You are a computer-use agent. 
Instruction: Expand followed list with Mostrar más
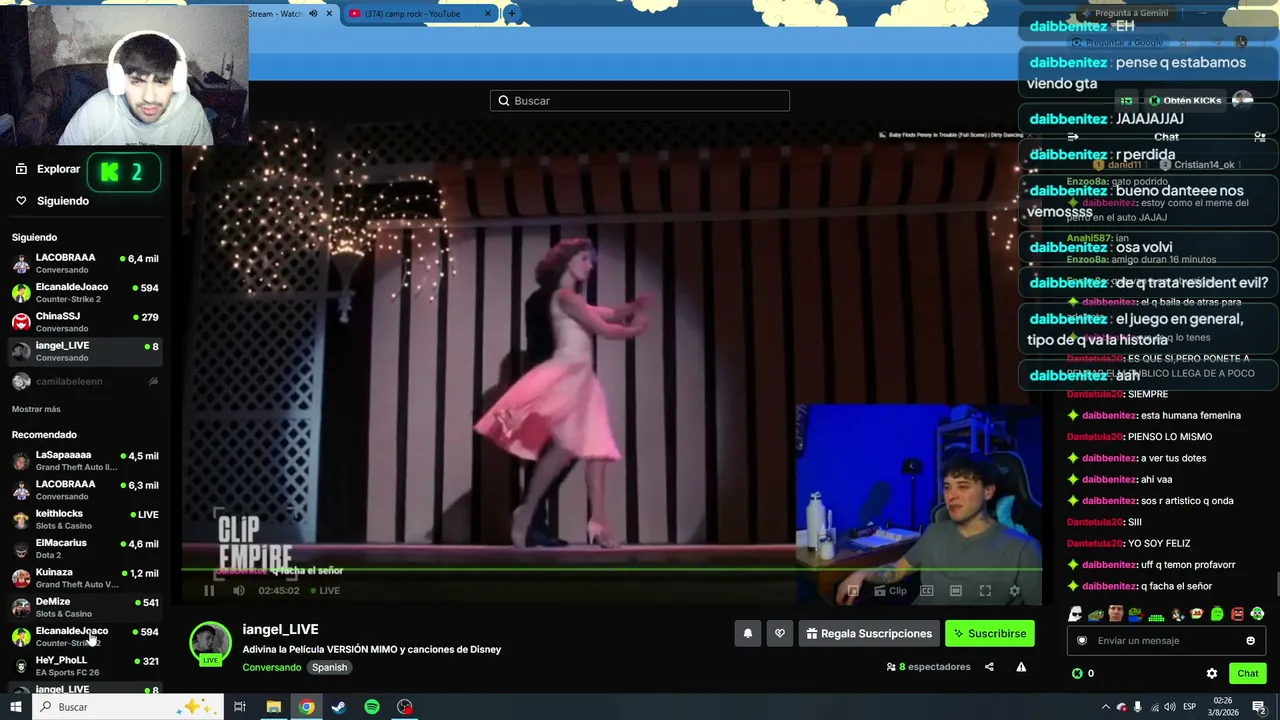tap(36, 409)
